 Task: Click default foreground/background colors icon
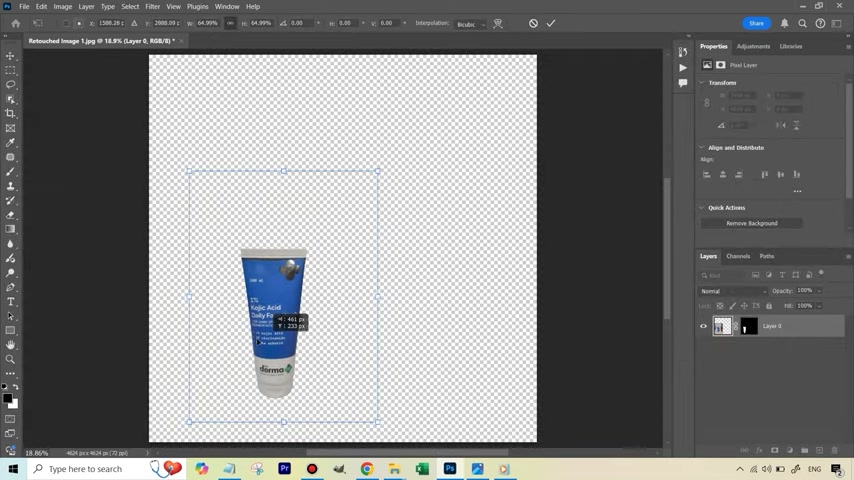point(4,386)
